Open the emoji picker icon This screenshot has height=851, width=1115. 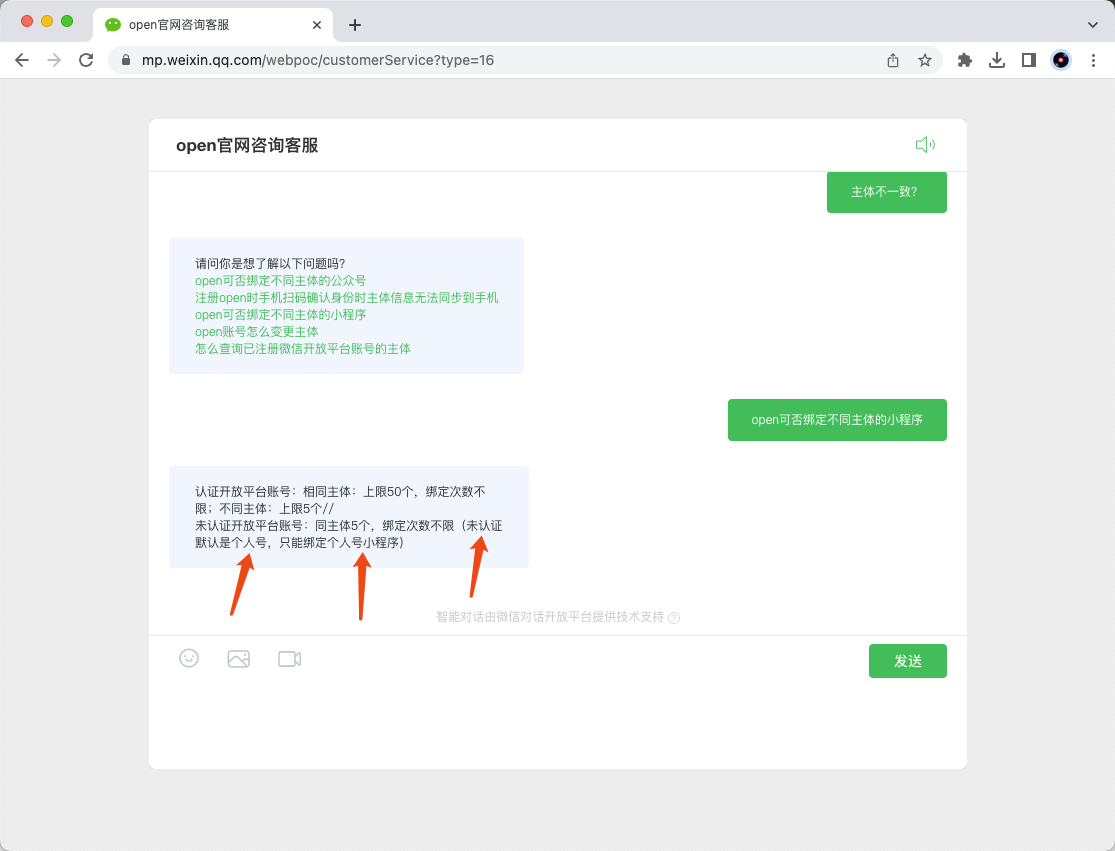[189, 658]
